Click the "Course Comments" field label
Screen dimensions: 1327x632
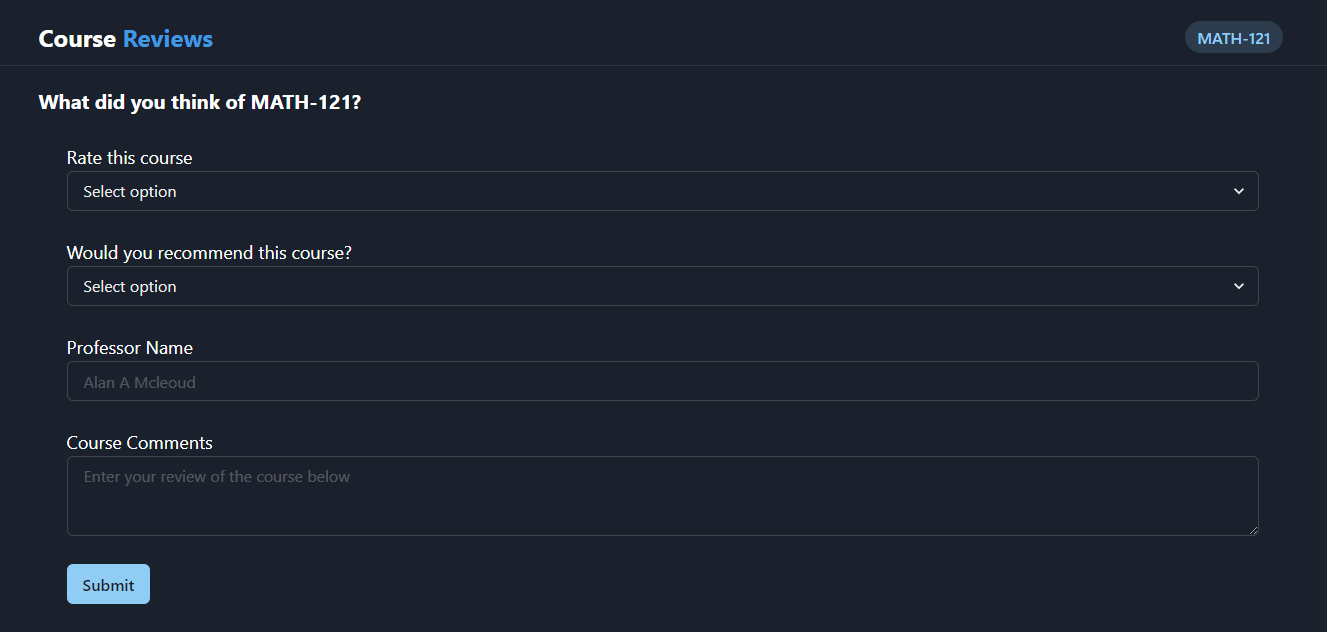pos(140,443)
